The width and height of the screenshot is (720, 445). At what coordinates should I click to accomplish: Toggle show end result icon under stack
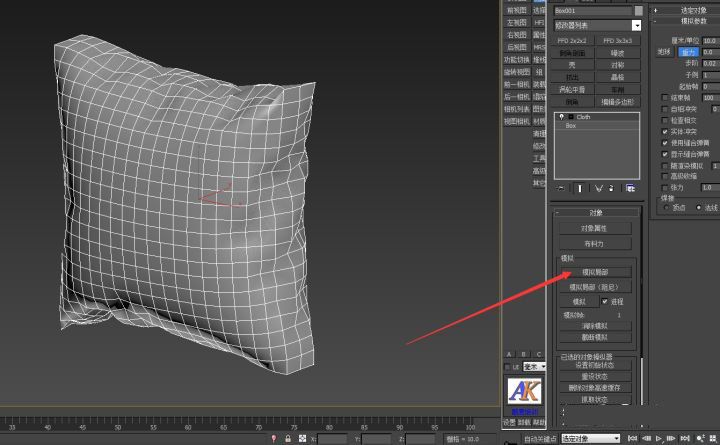580,188
